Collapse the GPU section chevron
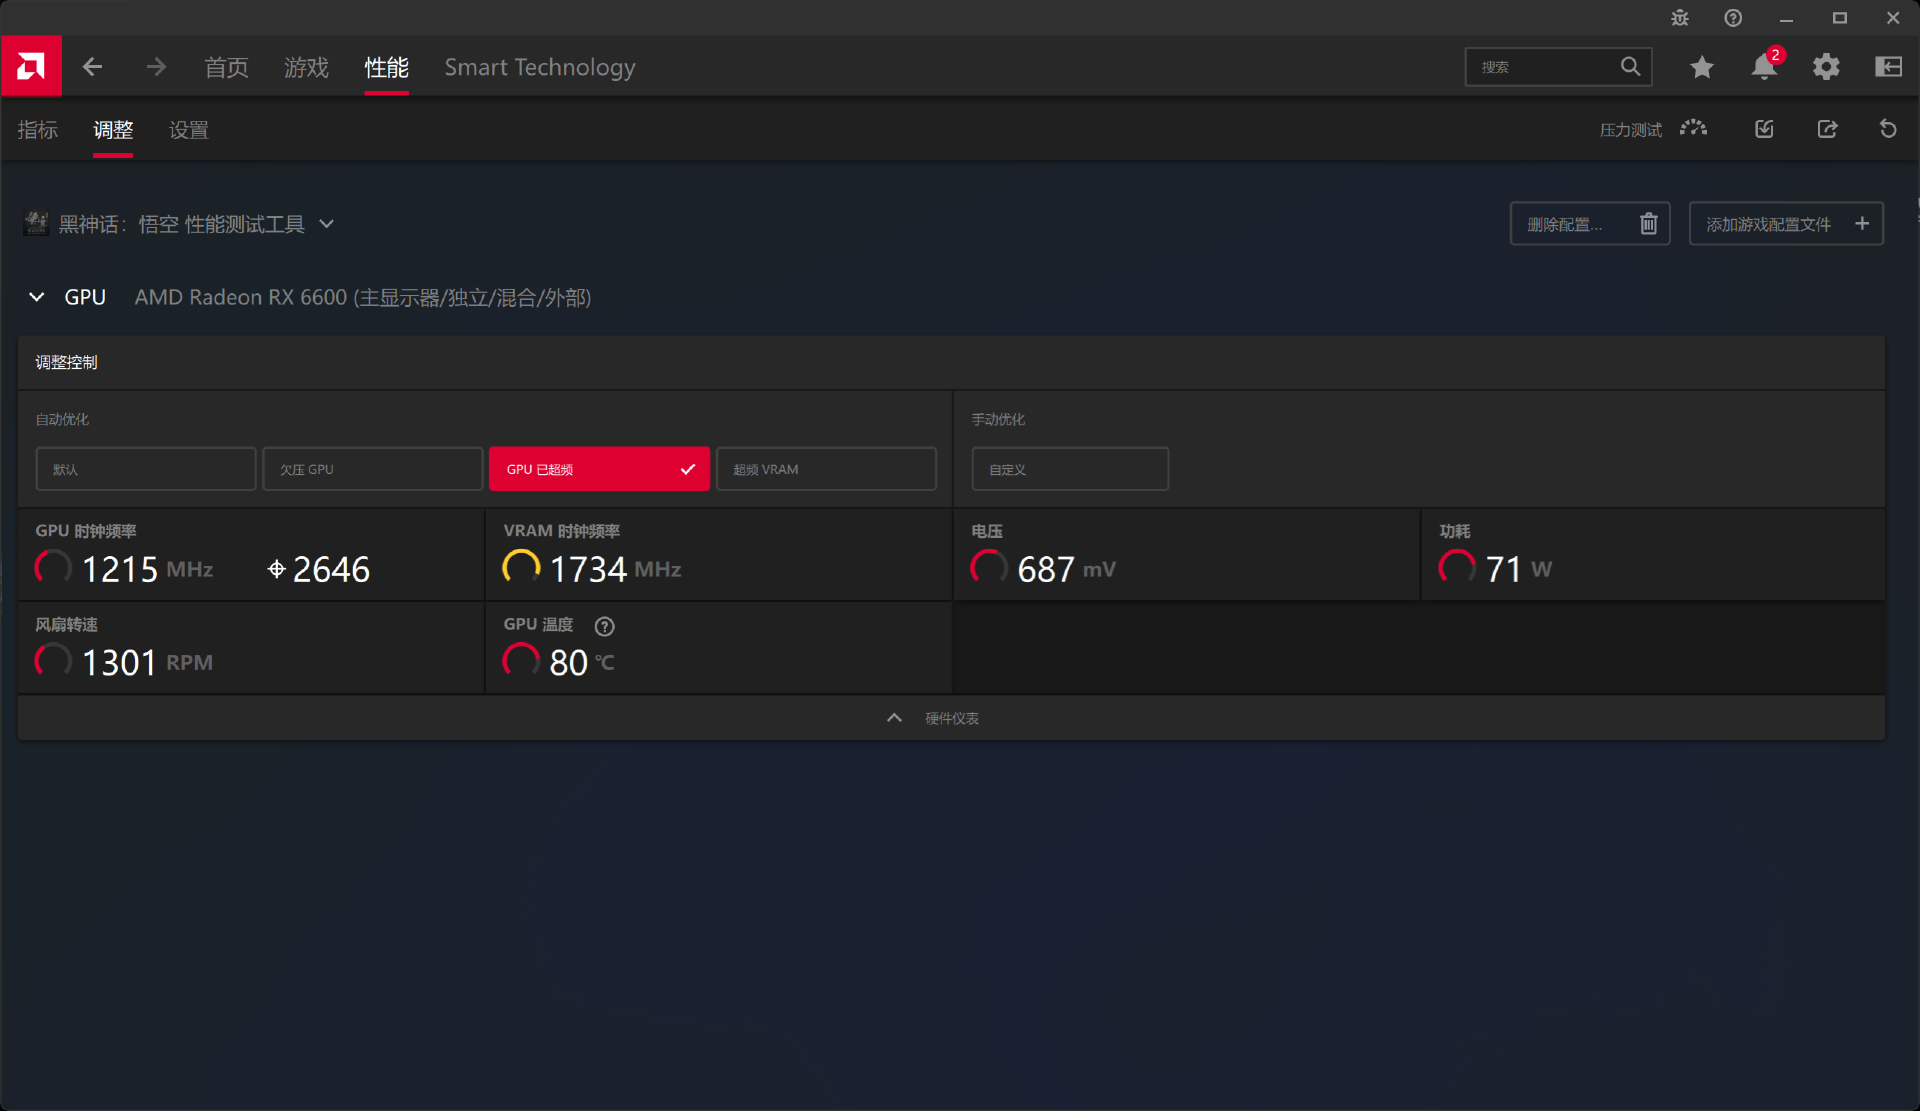Image resolution: width=1920 pixels, height=1111 pixels. point(37,297)
